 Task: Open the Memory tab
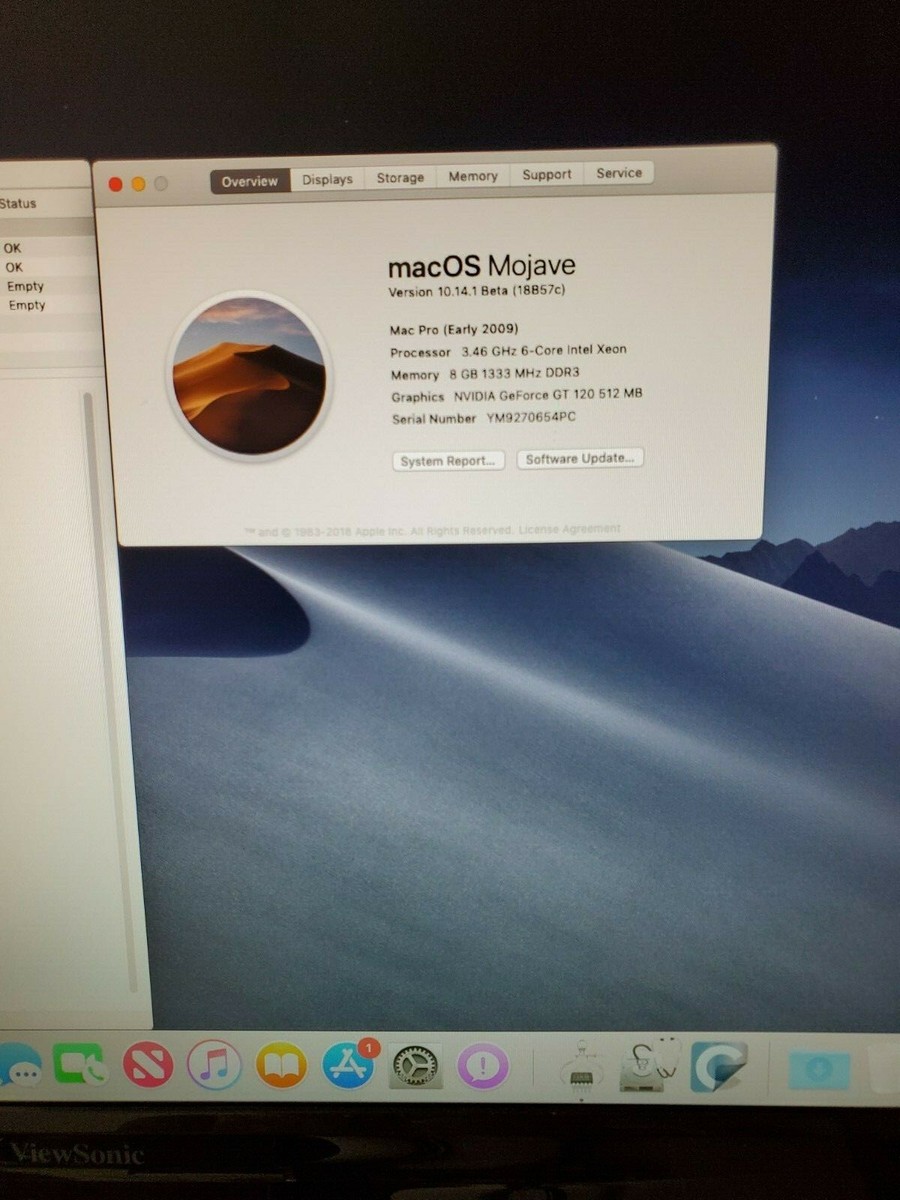point(473,176)
